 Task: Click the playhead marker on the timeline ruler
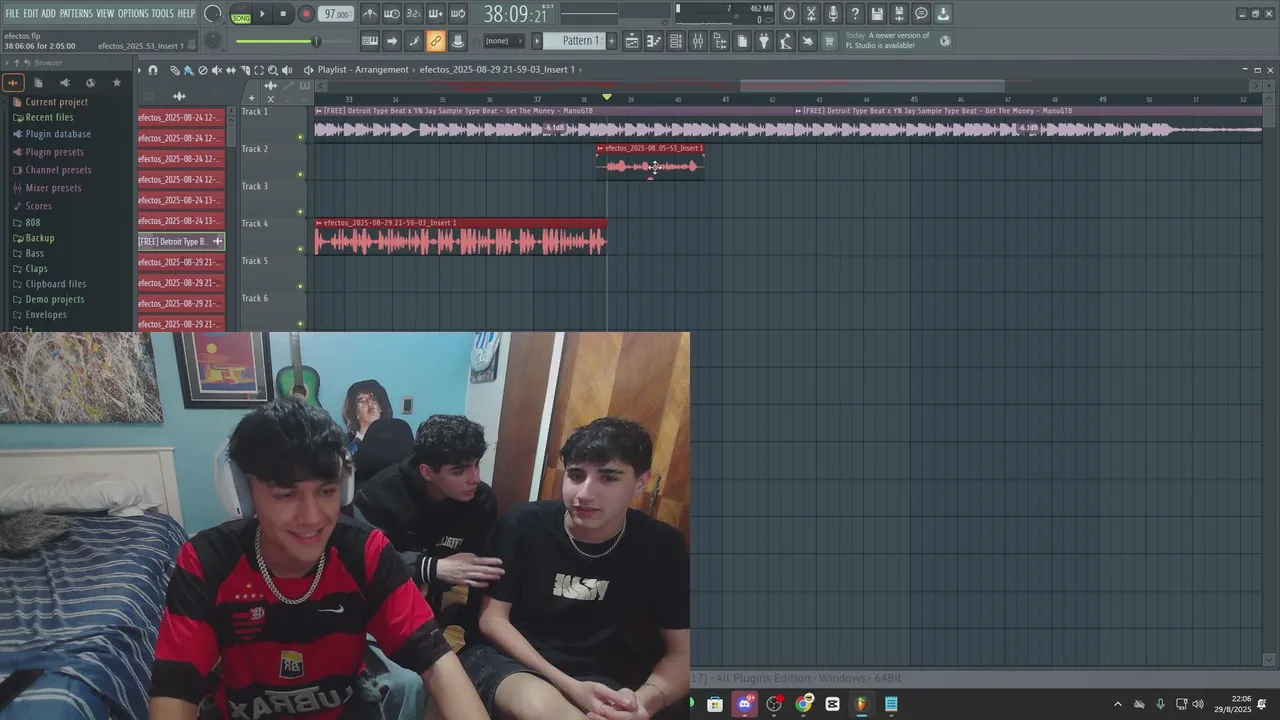[607, 97]
